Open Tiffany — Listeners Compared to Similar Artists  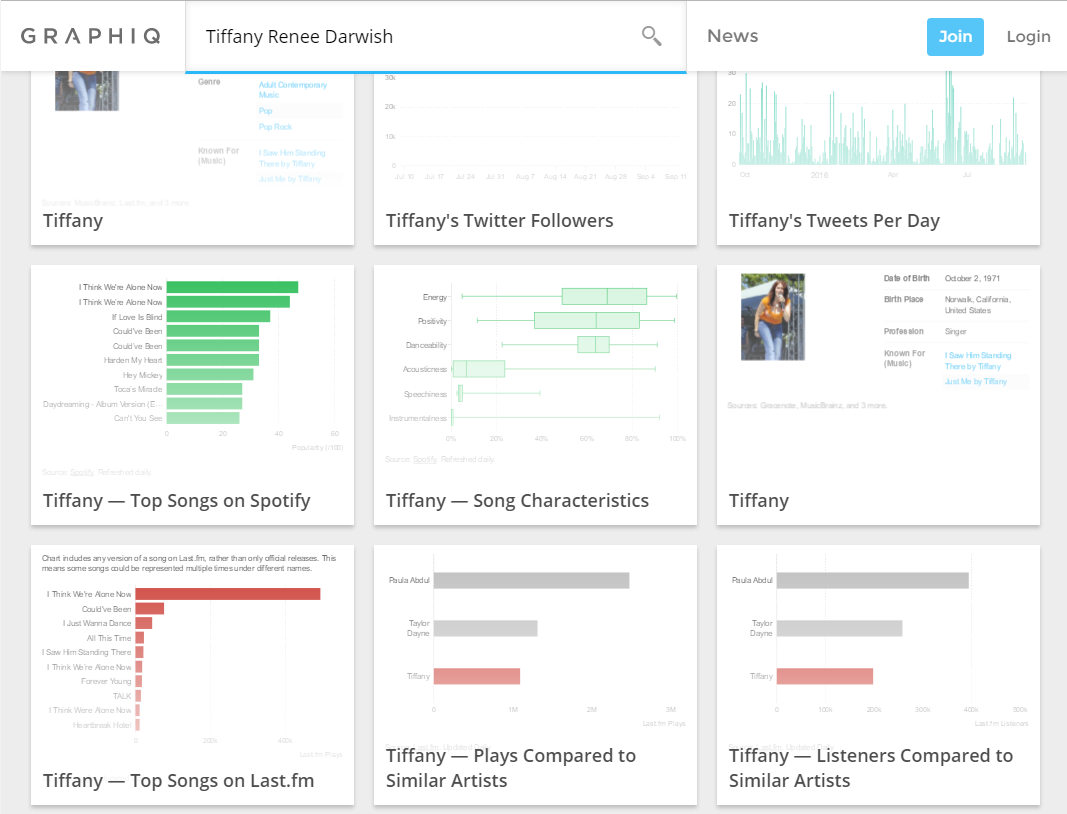870,768
